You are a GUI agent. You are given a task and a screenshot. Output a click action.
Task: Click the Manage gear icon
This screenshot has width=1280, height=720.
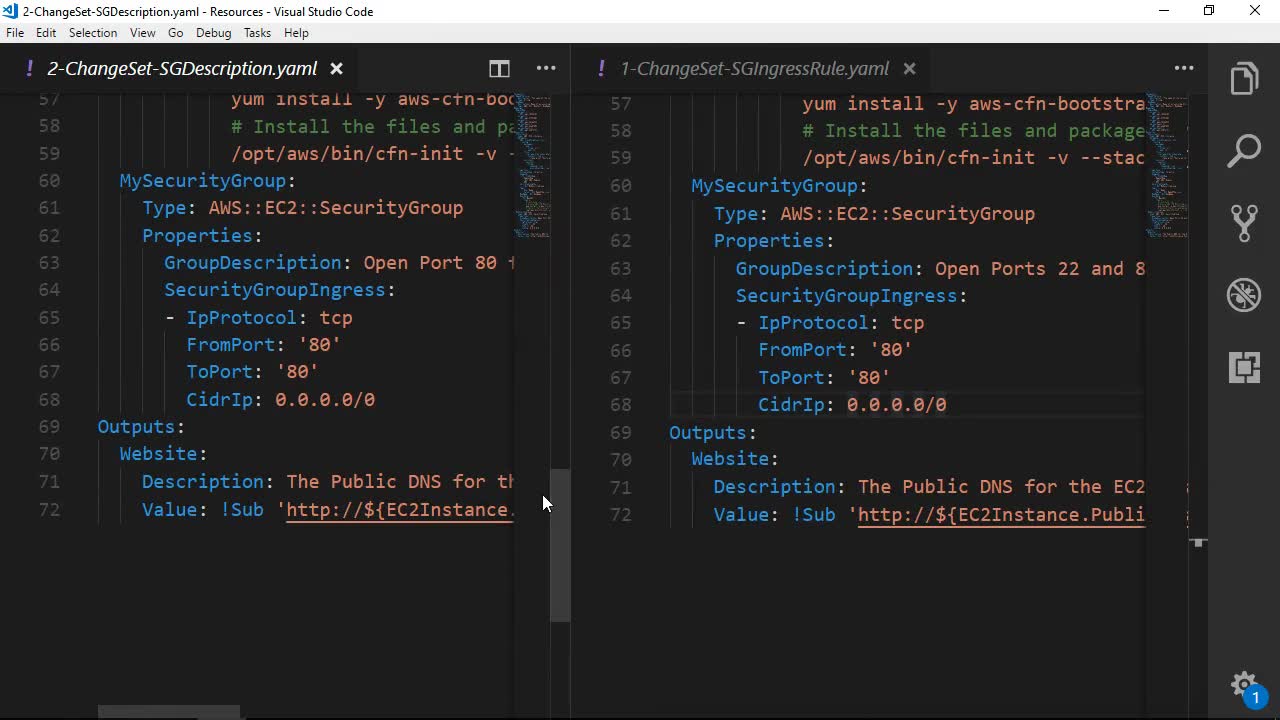tap(1243, 685)
